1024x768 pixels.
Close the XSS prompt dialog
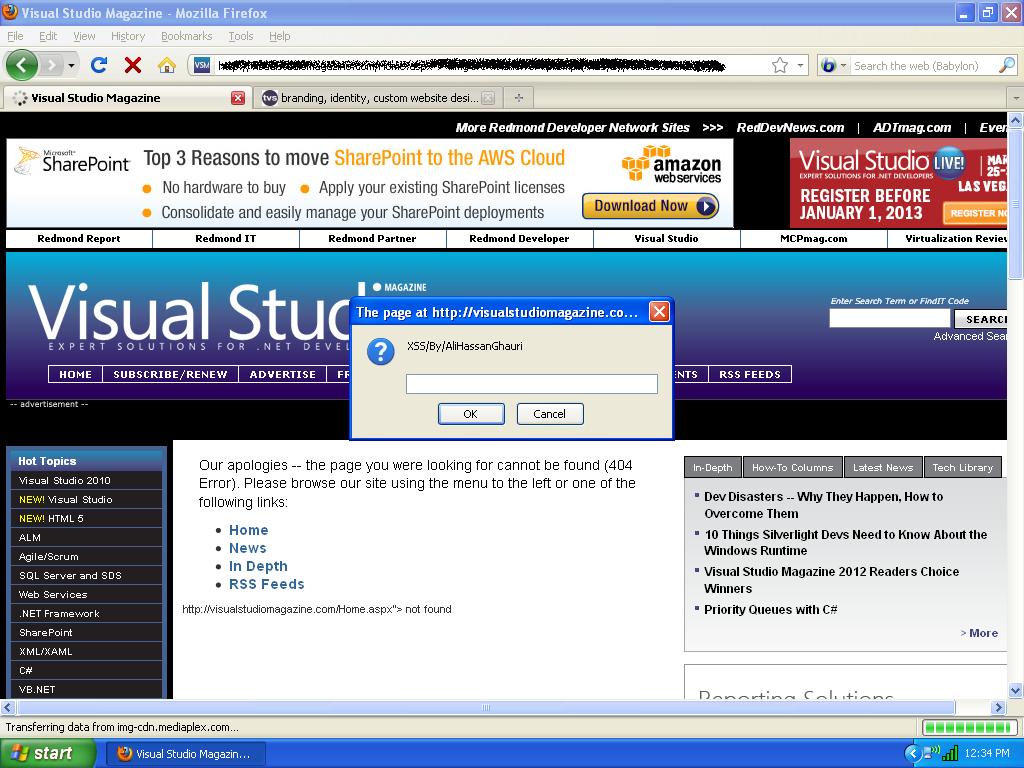pos(660,312)
